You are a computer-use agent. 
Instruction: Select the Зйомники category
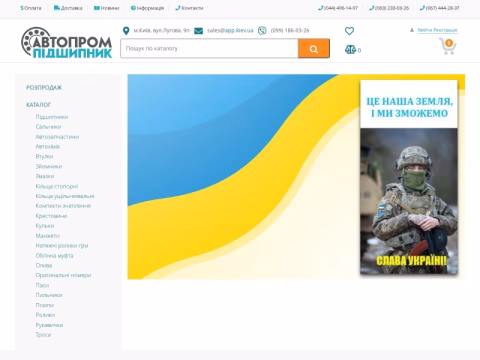[49, 166]
